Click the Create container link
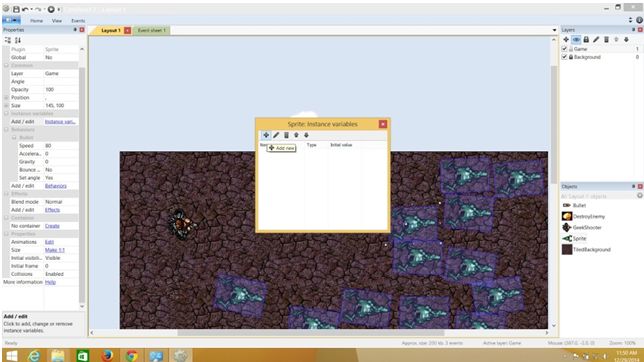The image size is (644, 362). point(52,226)
